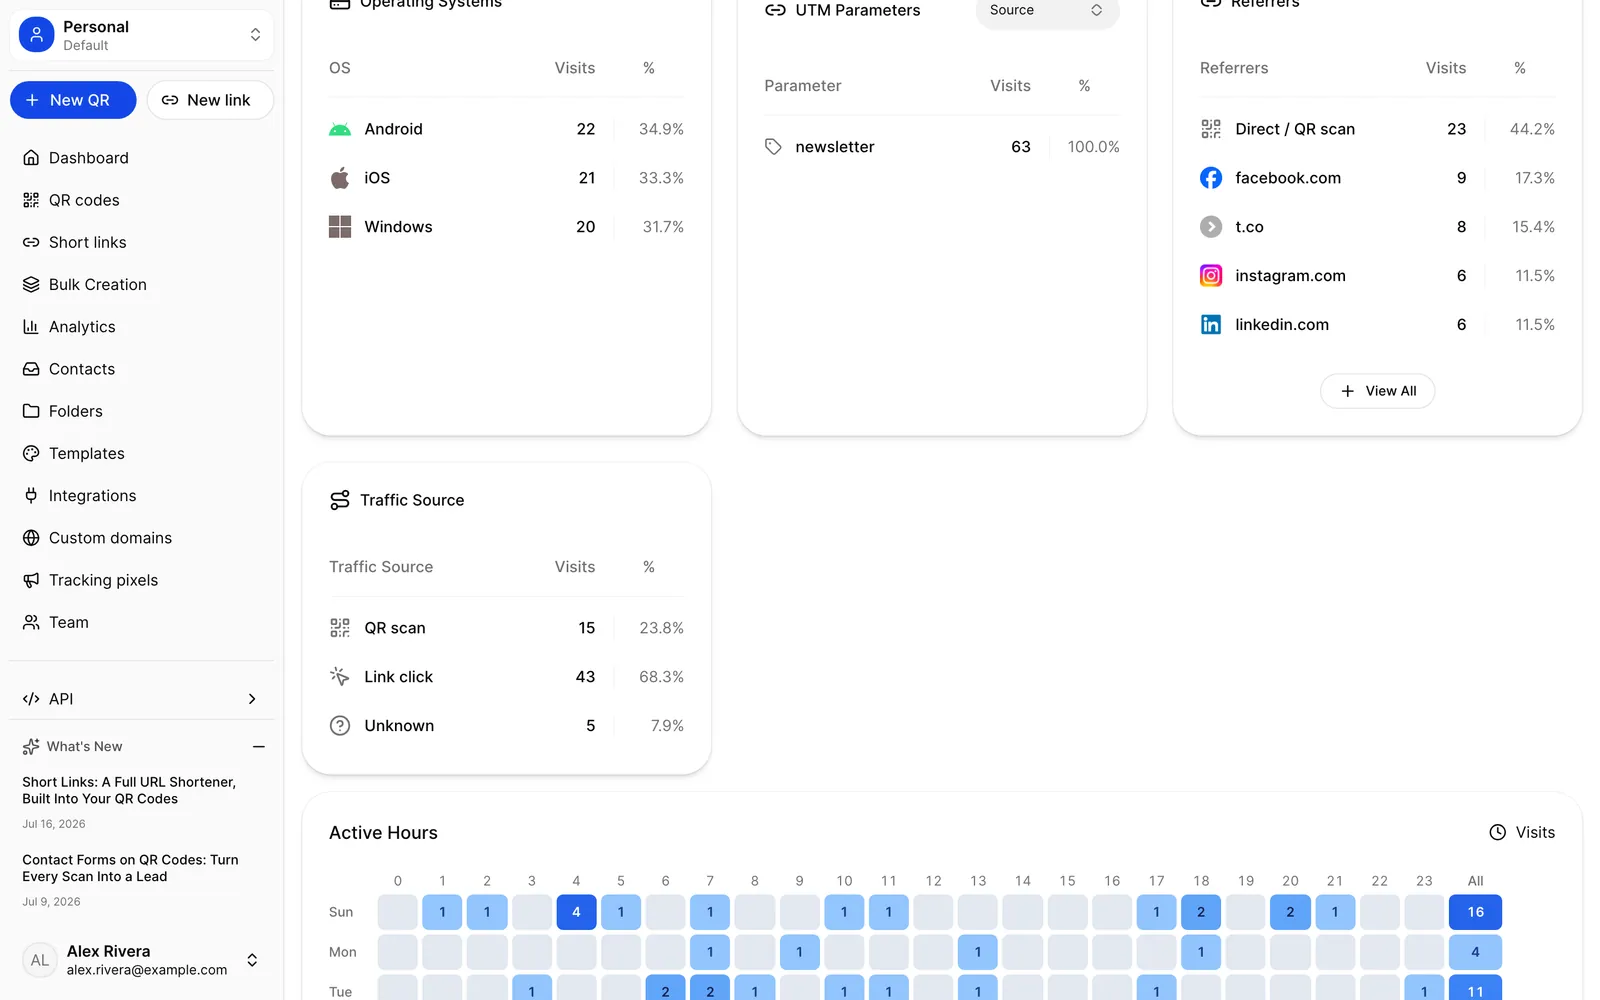Click the Active Hours heading
Screen dimensions: 1600x1000
[383, 833]
